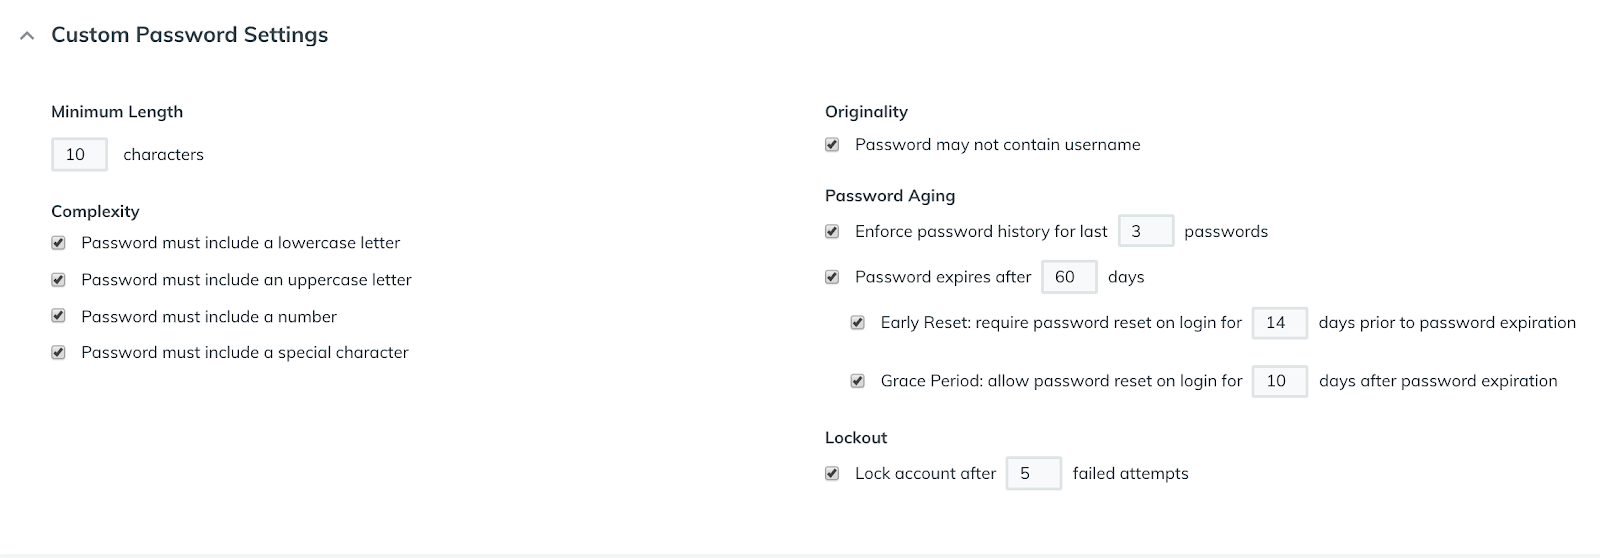Toggle the Early Reset checkbox
The width and height of the screenshot is (1600, 558).
point(858,323)
